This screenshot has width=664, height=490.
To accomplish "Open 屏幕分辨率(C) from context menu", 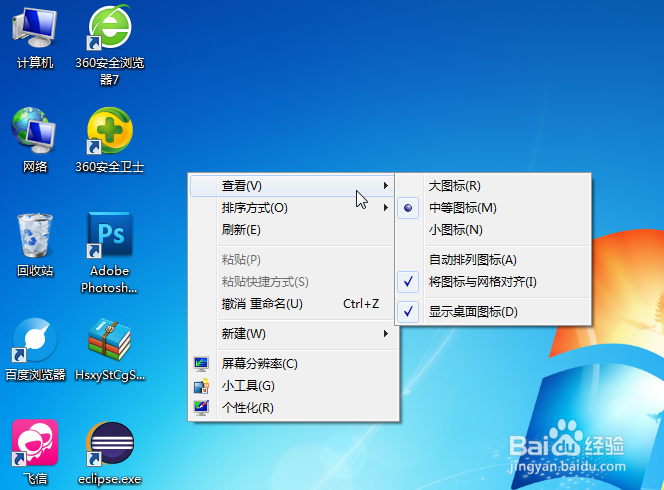I will point(292,364).
